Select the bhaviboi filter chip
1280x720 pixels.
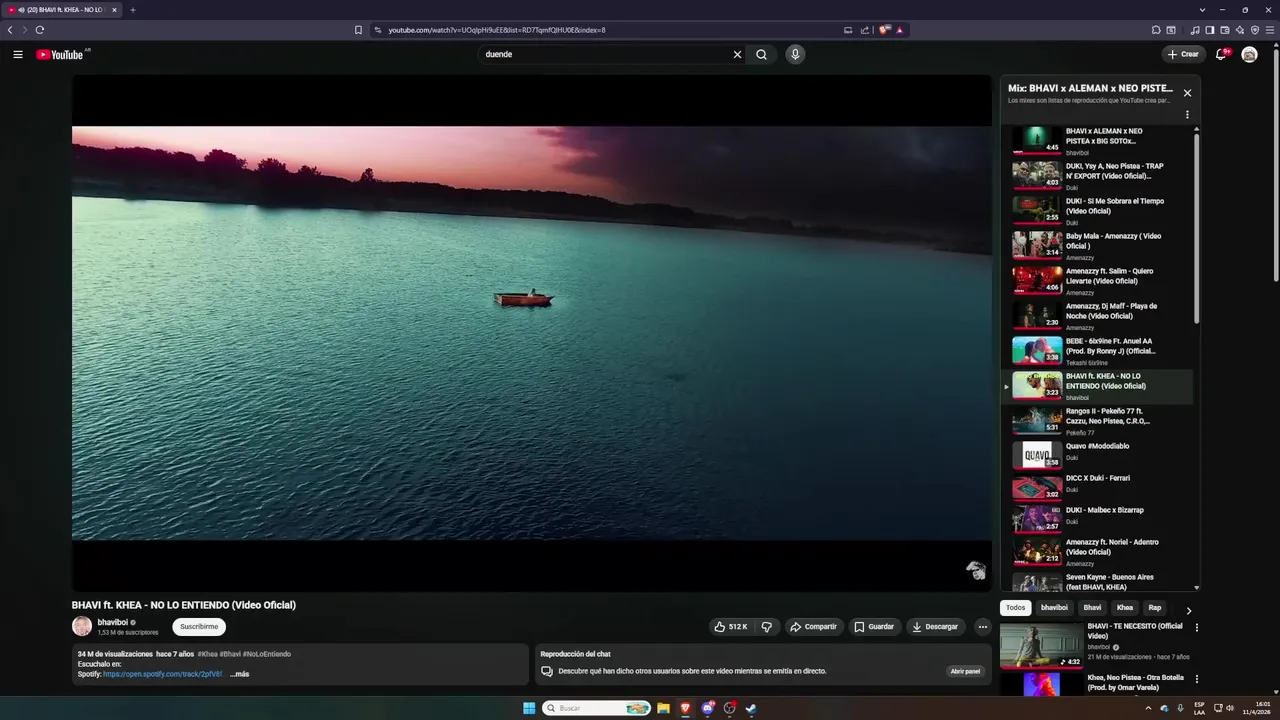1054,608
